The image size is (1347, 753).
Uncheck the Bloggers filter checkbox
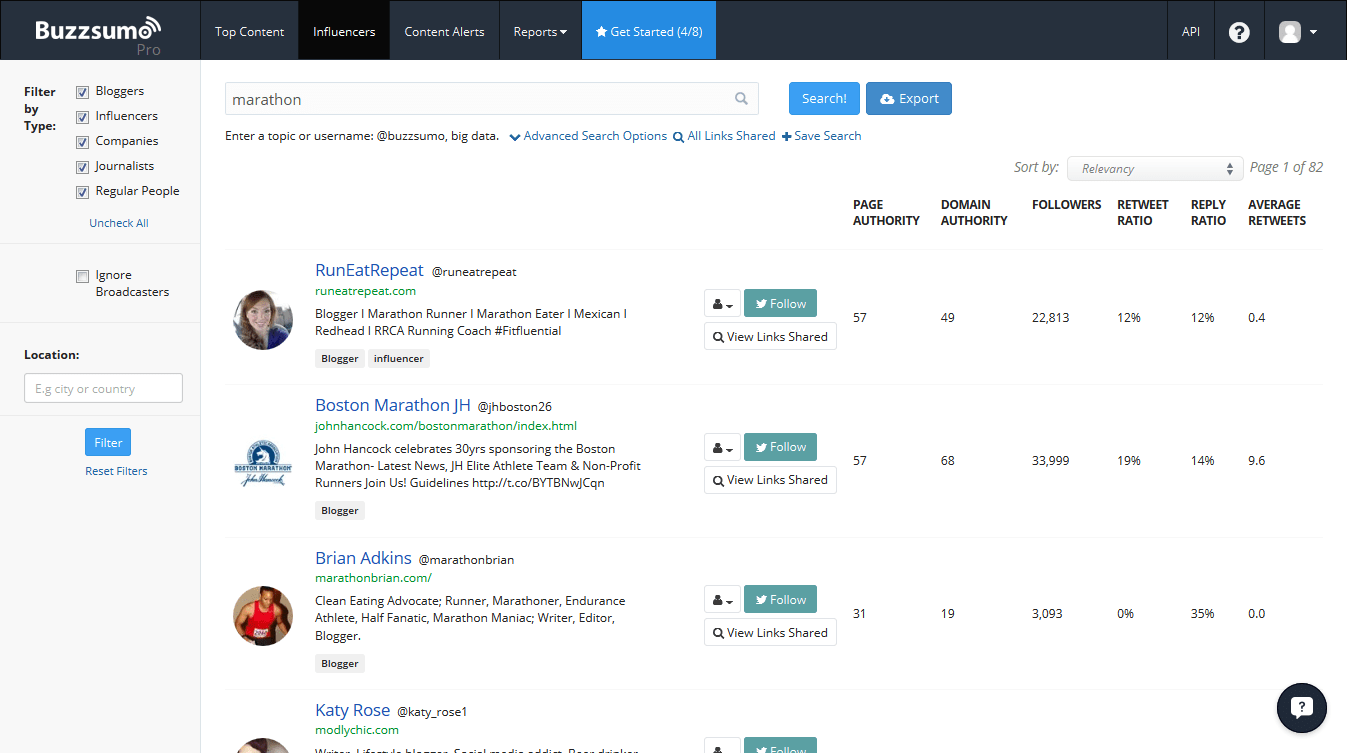[82, 91]
